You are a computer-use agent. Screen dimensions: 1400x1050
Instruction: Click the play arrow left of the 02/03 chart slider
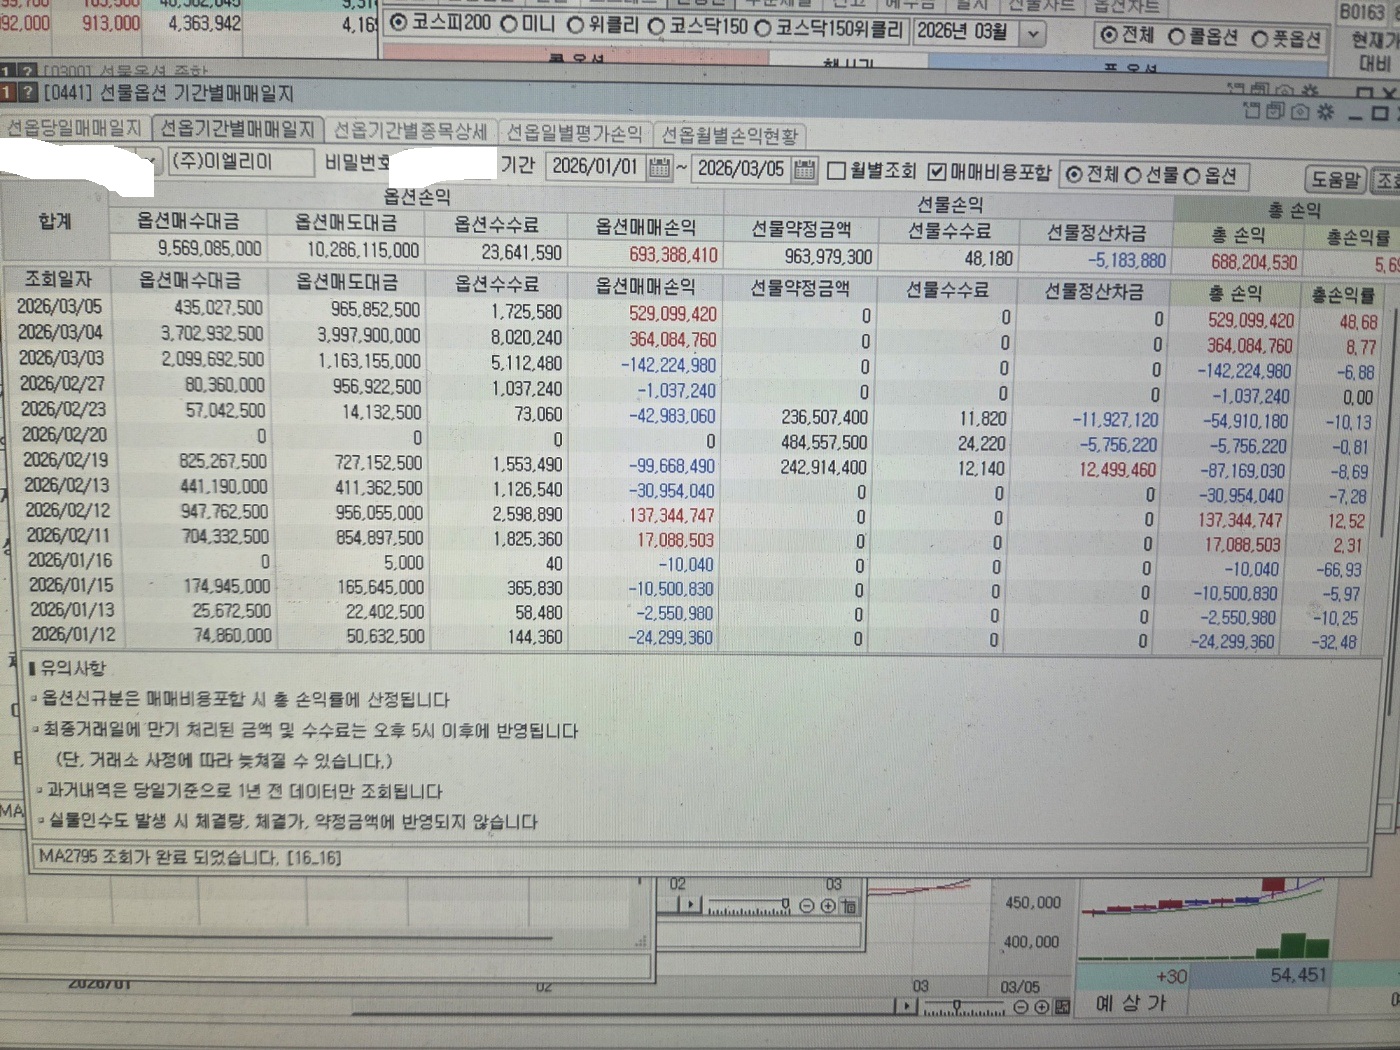[x=690, y=905]
